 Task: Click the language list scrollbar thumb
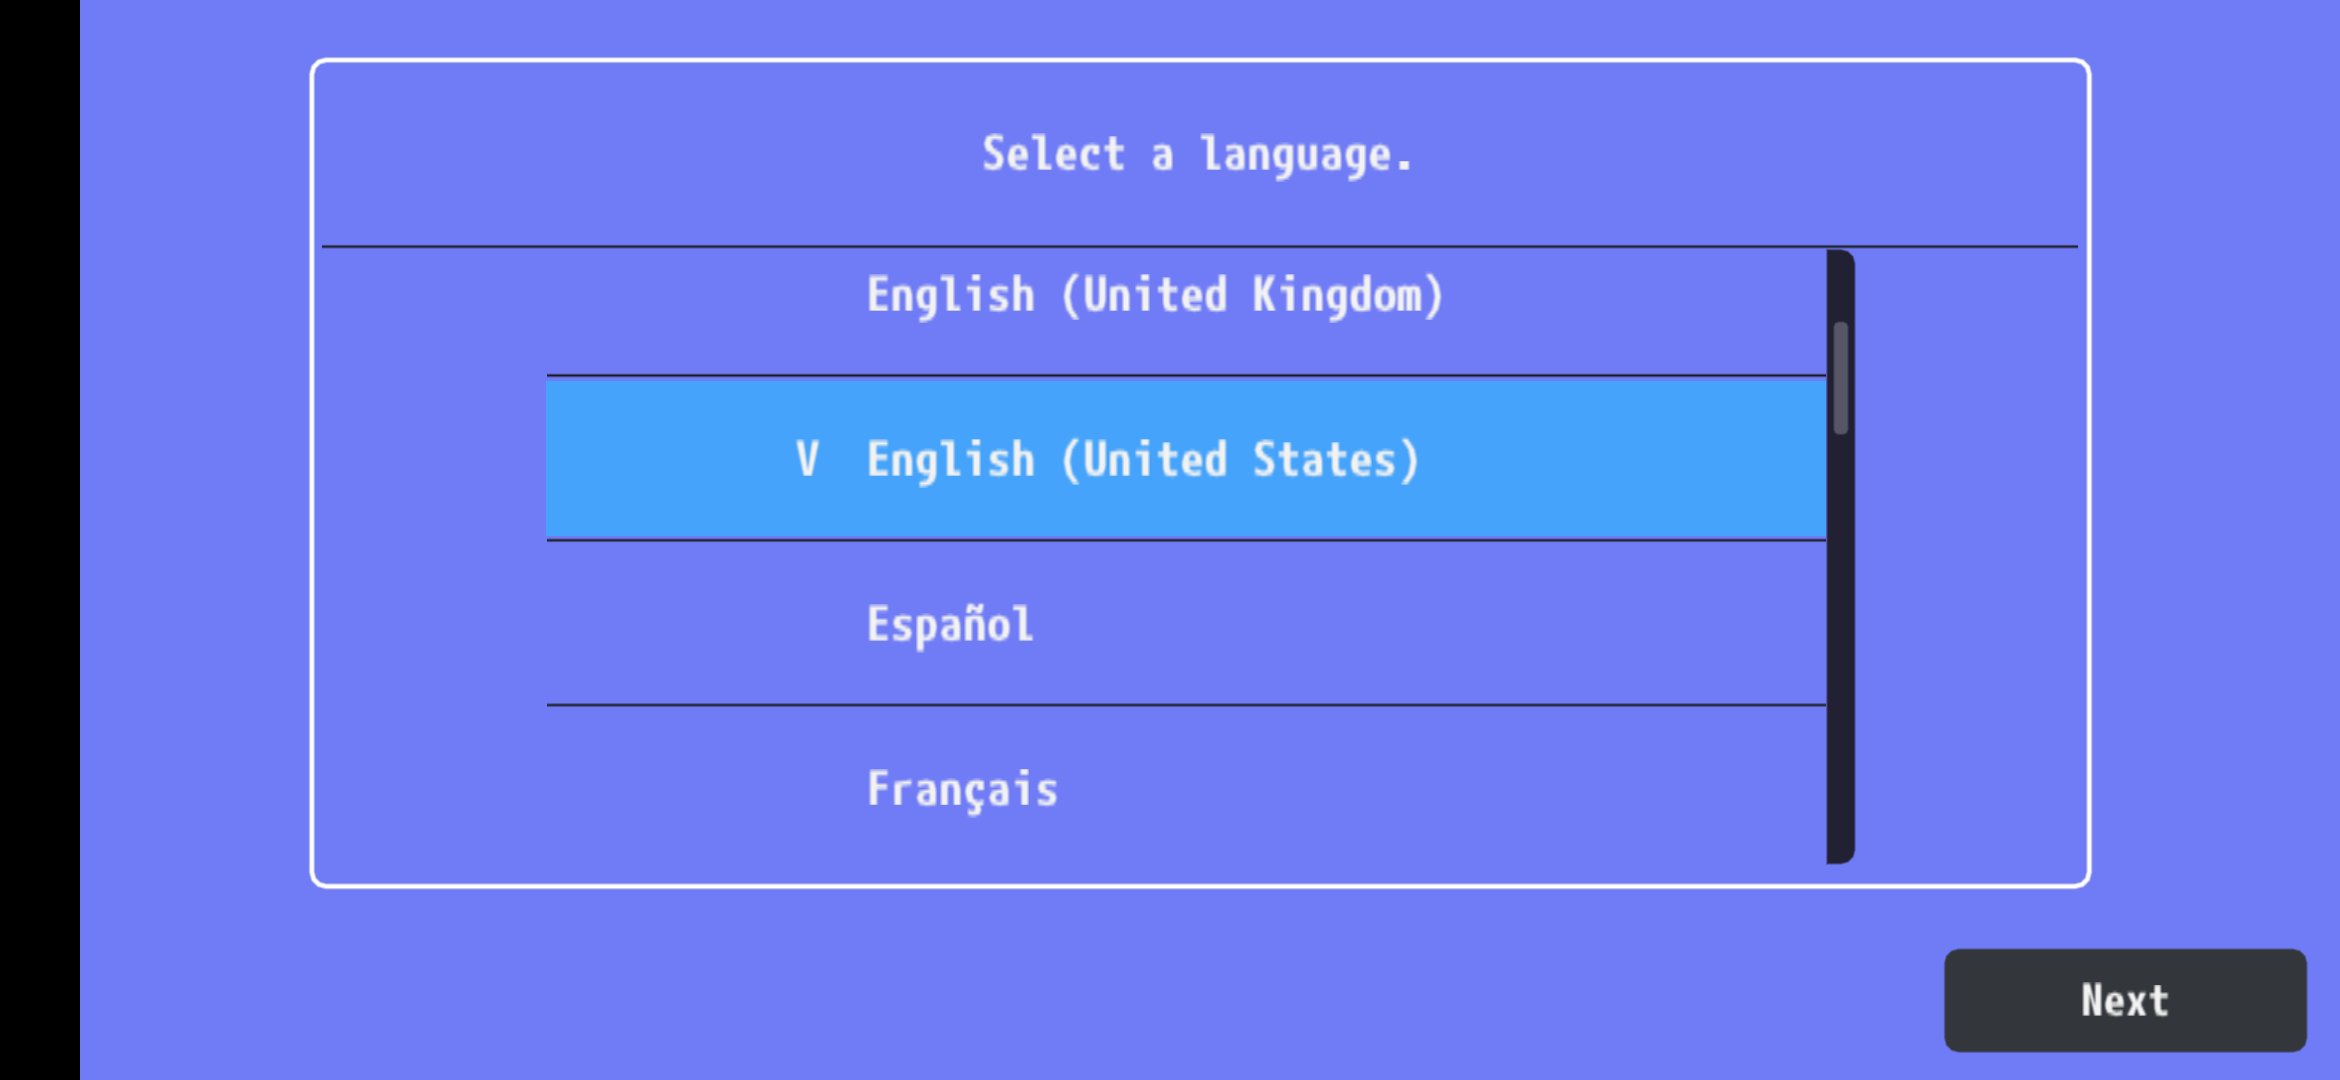[x=1840, y=378]
